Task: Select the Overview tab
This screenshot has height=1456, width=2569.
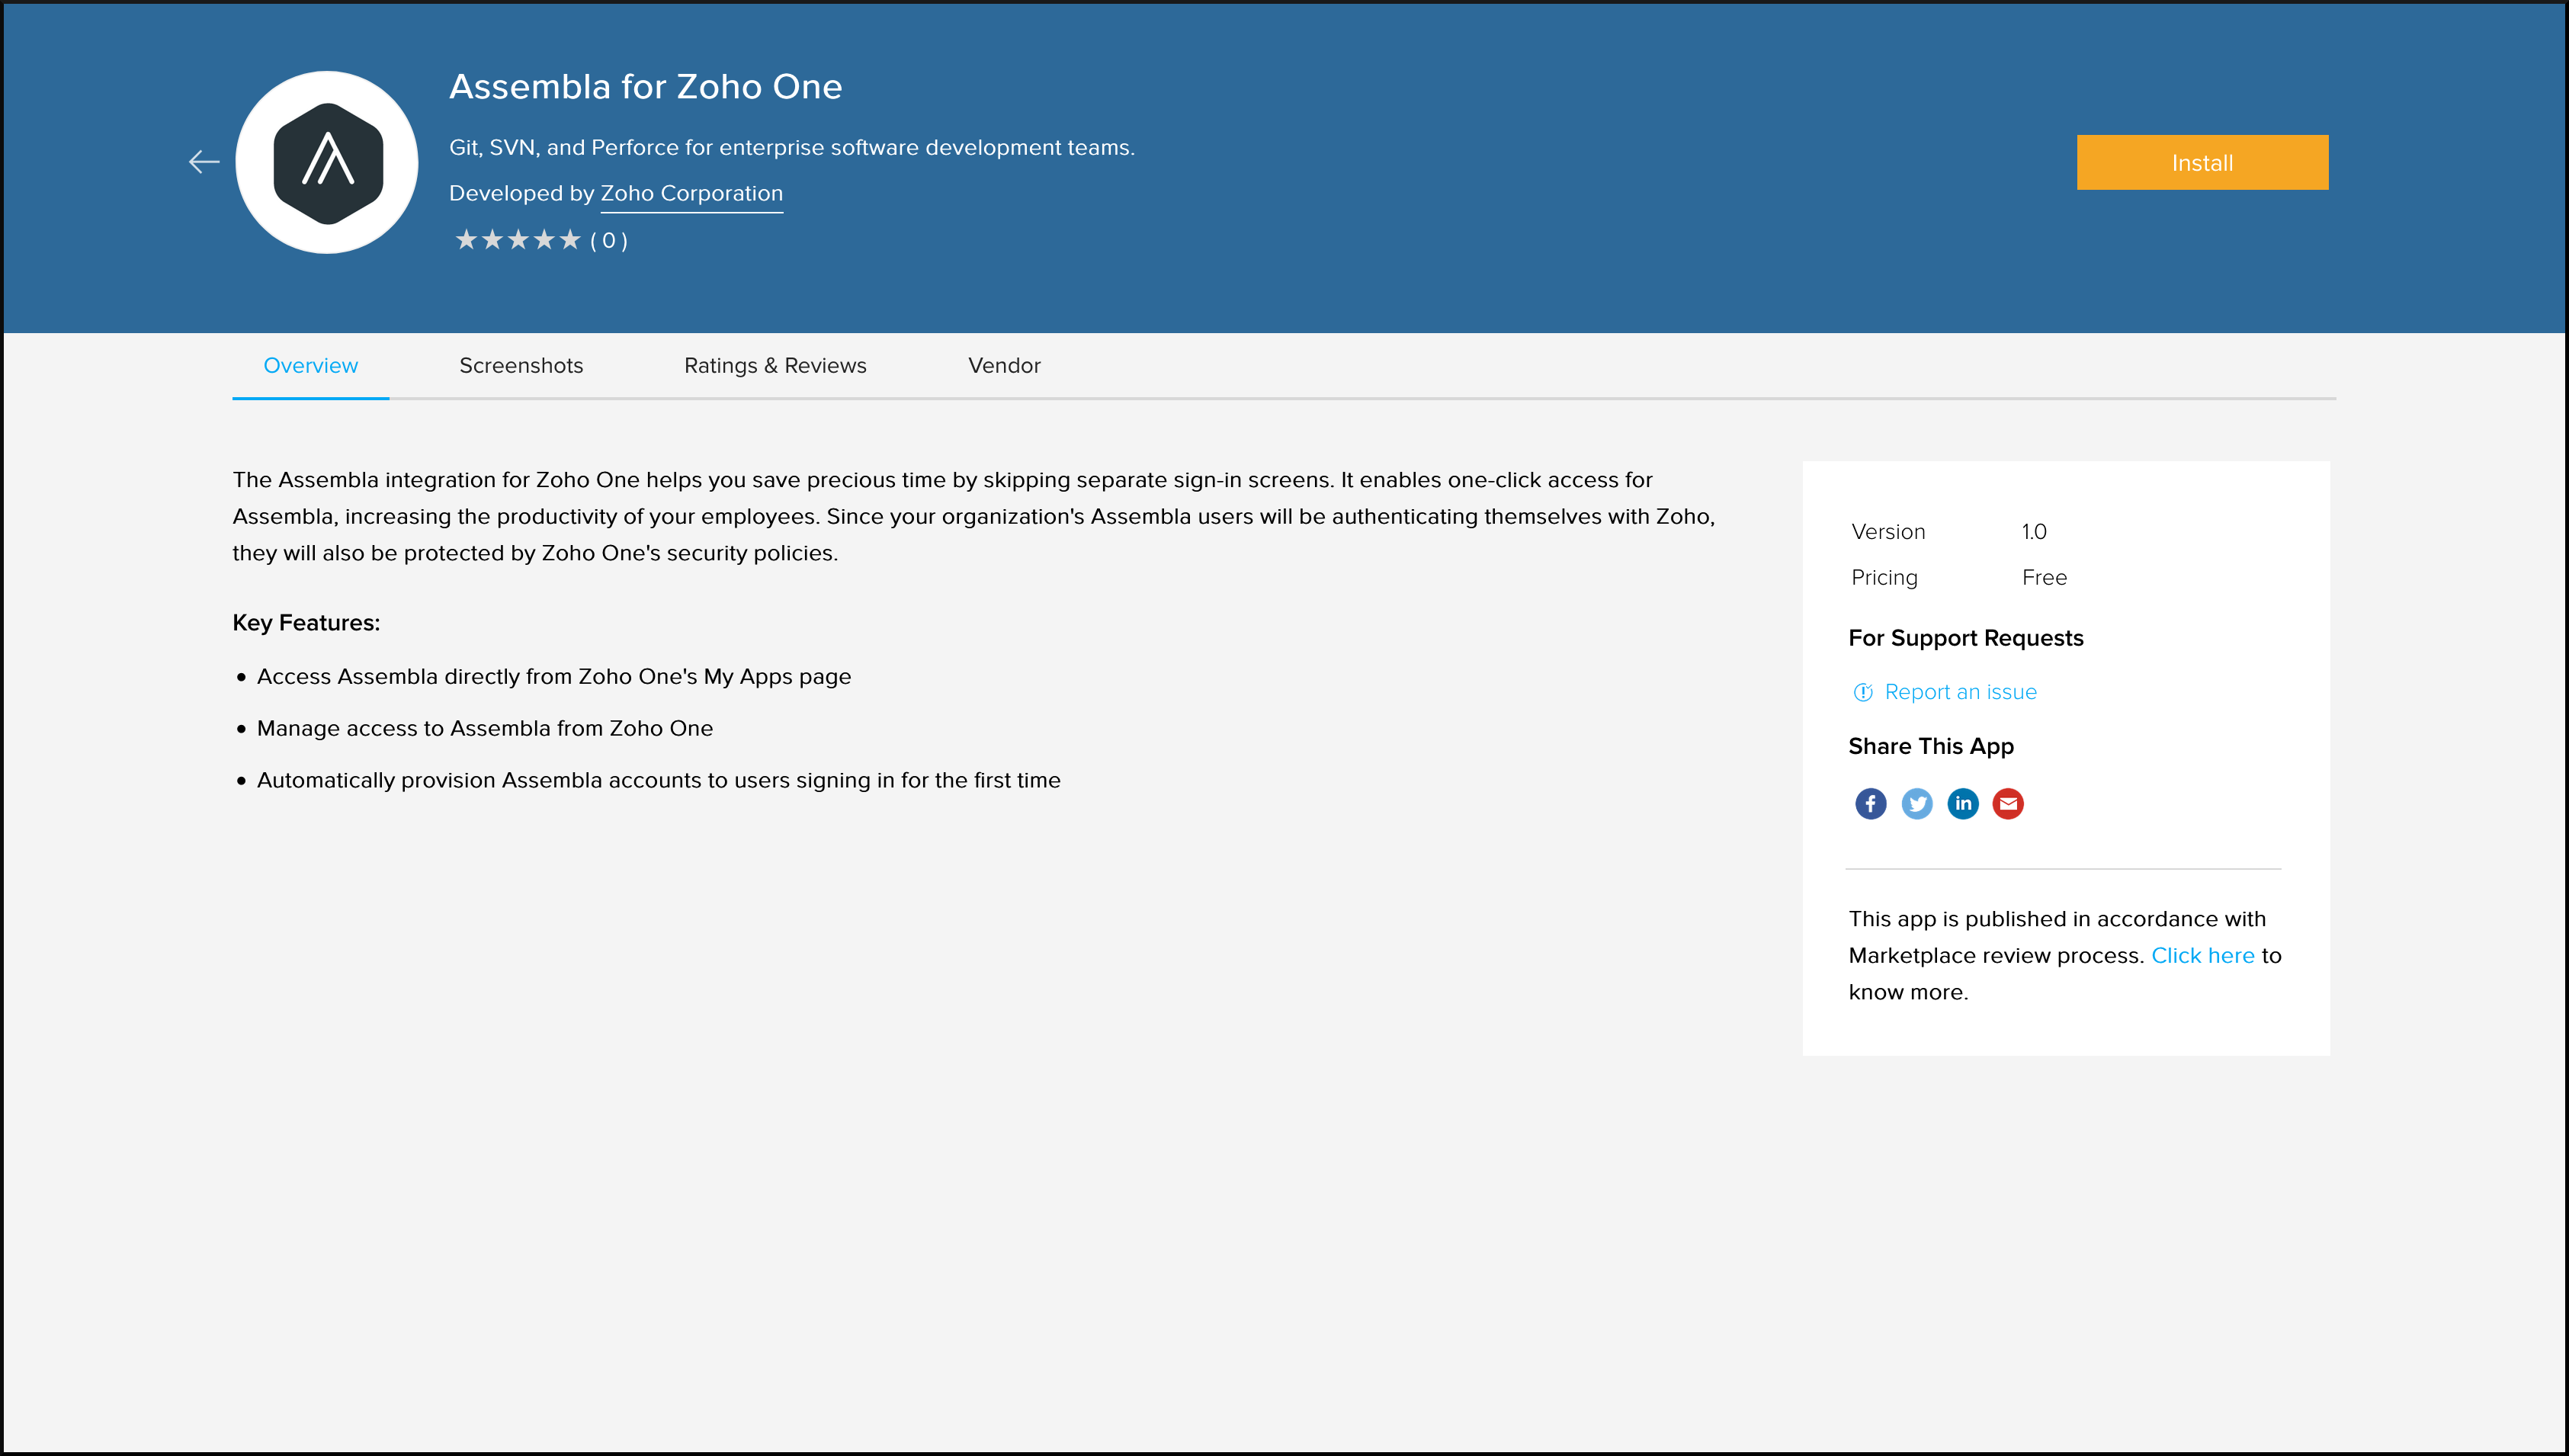Action: click(310, 365)
